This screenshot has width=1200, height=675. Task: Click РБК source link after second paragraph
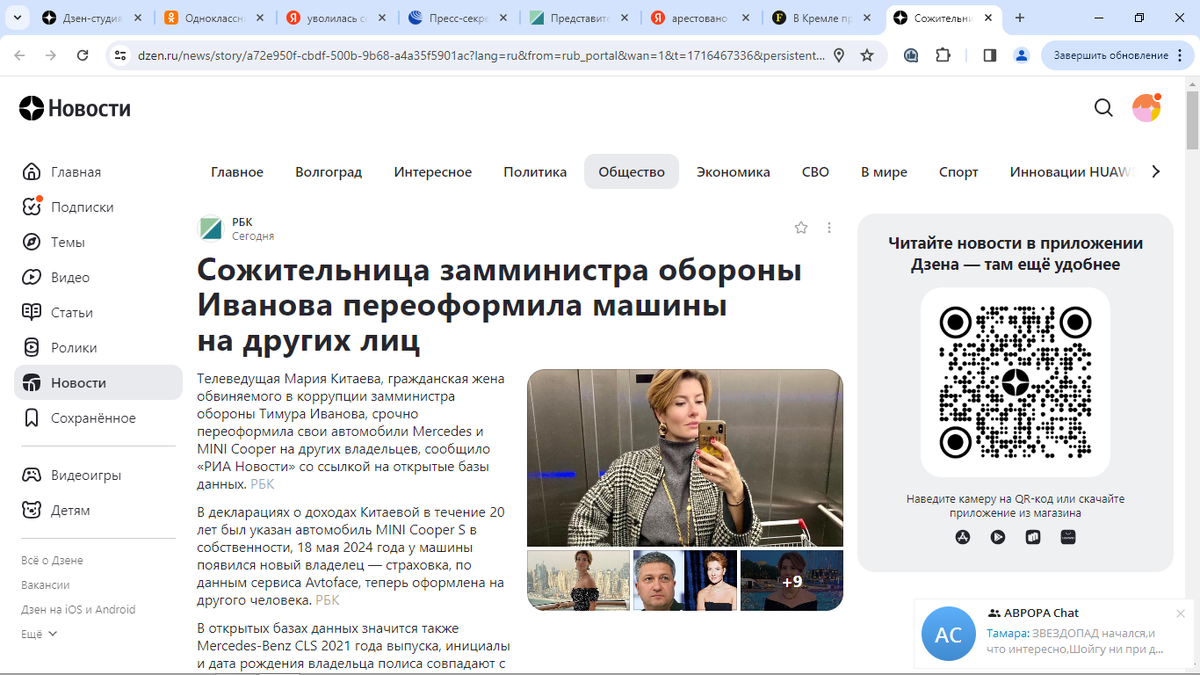coord(327,600)
